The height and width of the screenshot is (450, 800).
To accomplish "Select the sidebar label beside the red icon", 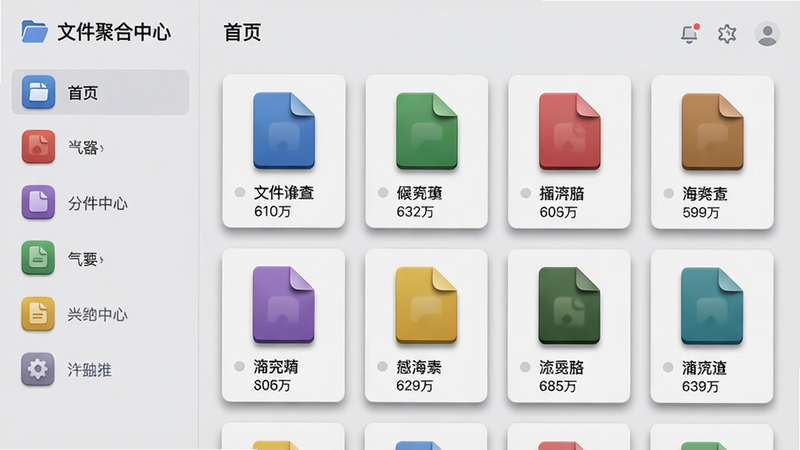I will pos(86,147).
